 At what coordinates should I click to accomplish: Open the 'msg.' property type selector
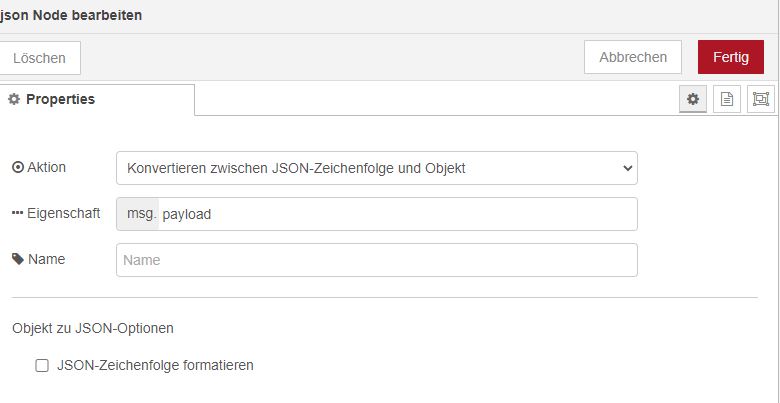pyautogui.click(x=137, y=214)
